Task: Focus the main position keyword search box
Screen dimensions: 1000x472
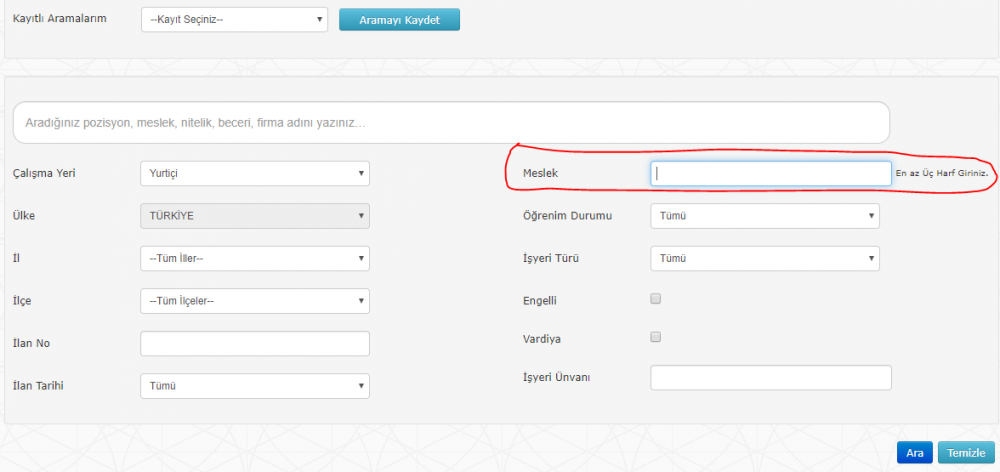Action: pyautogui.click(x=450, y=123)
